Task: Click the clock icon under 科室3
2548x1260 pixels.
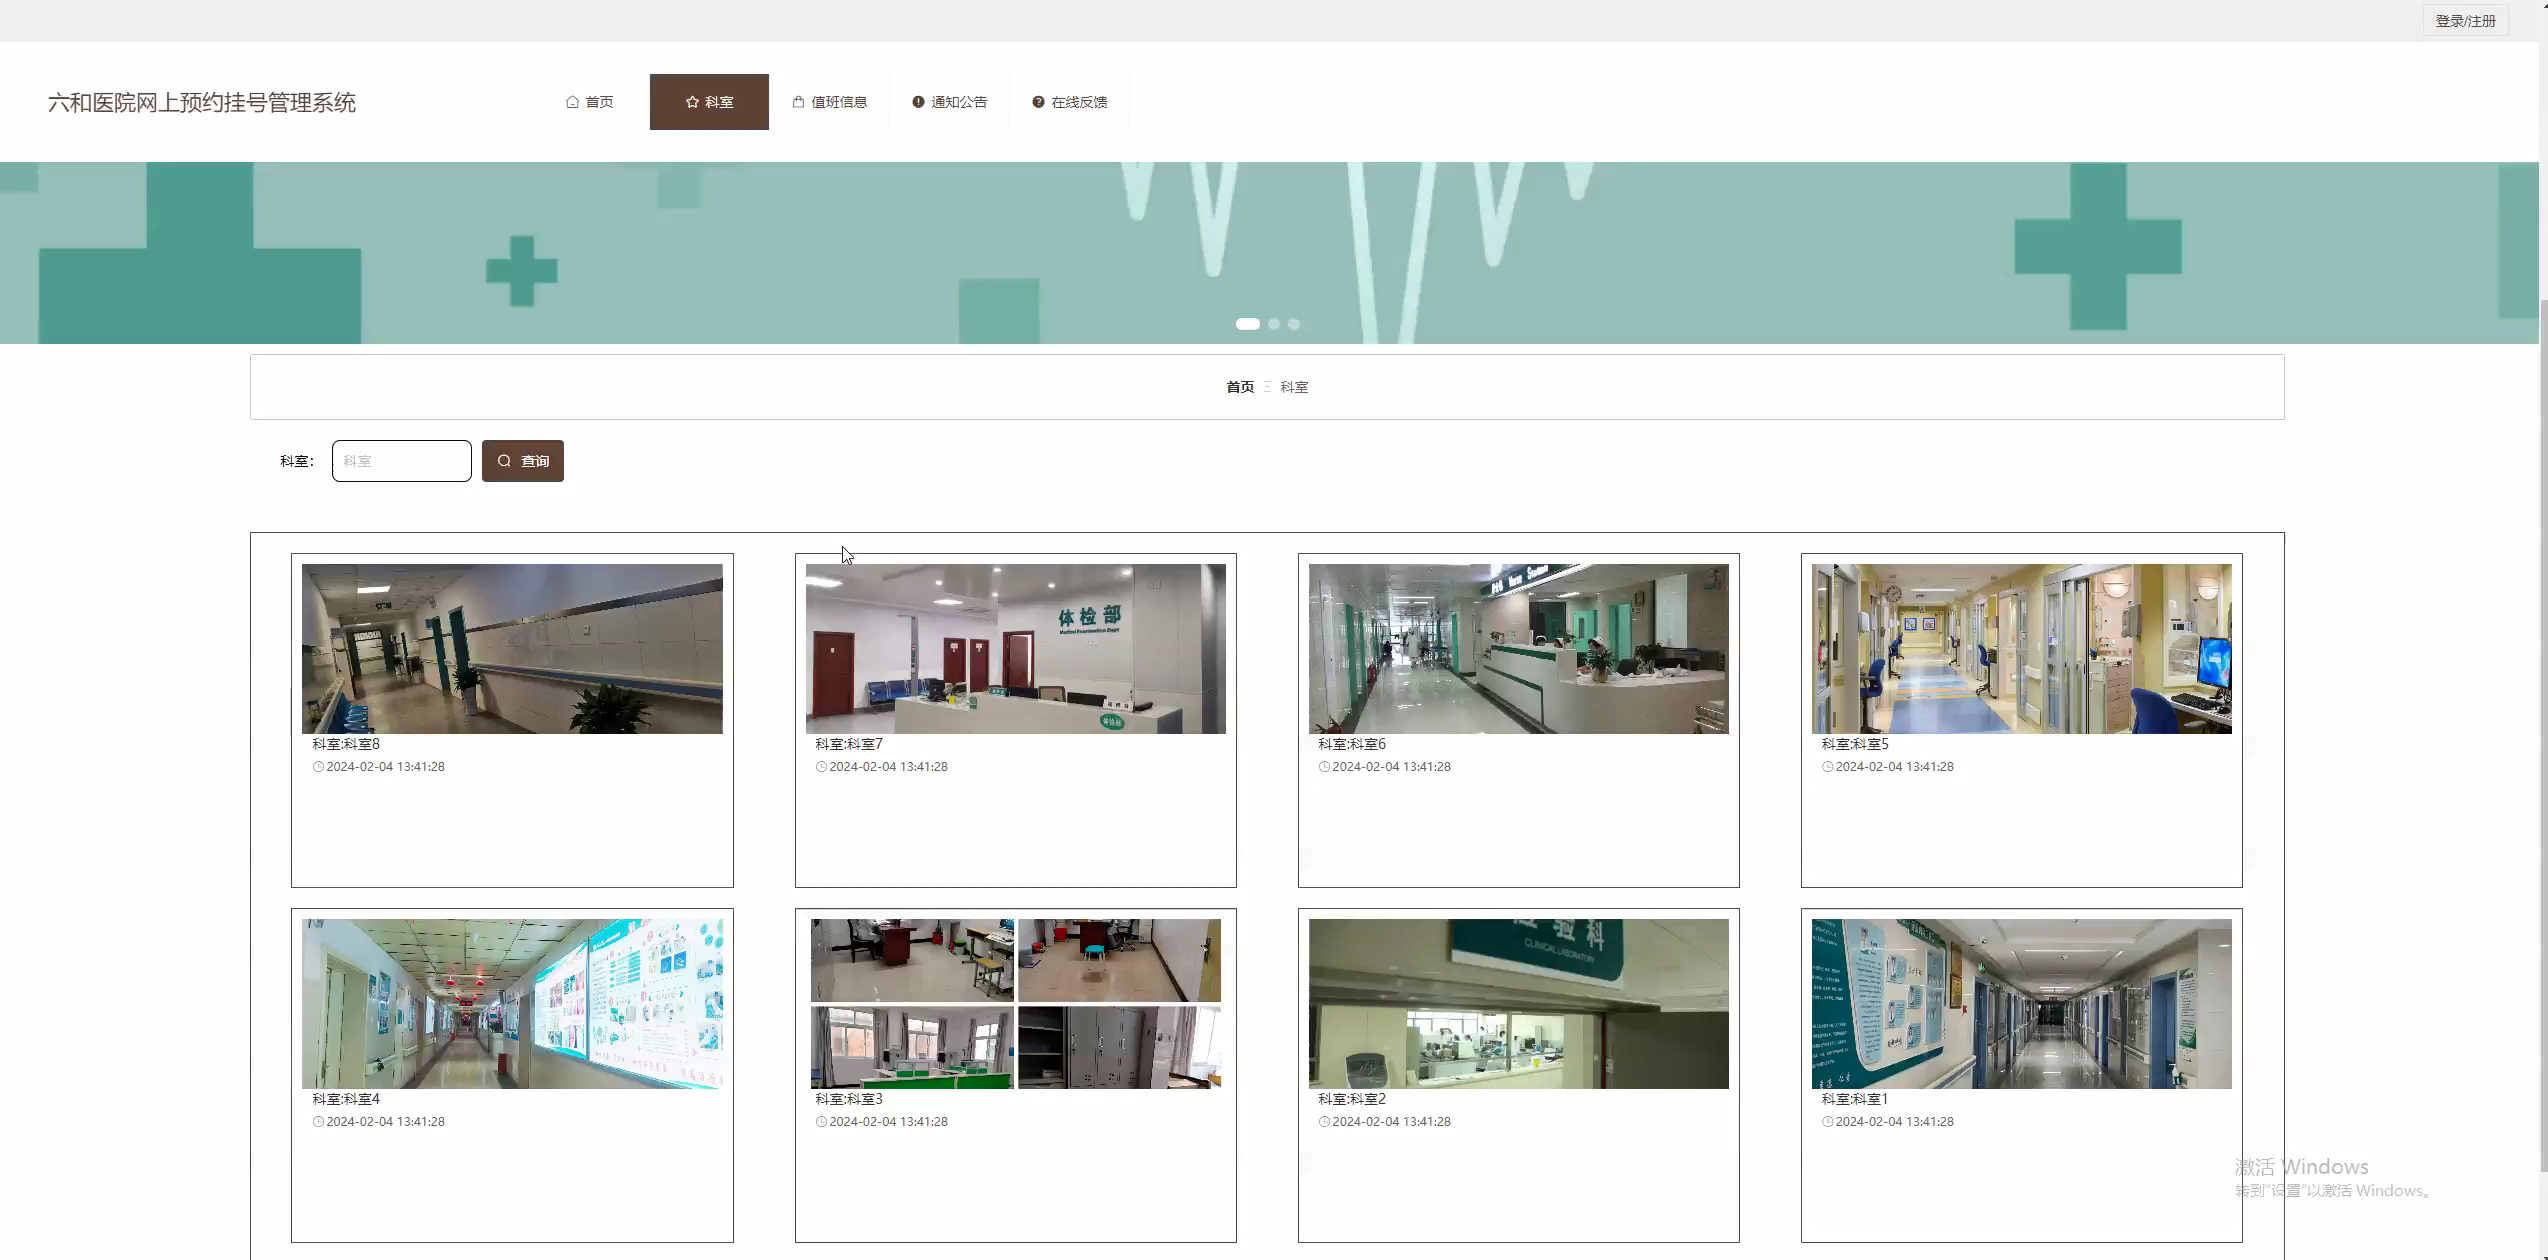Action: [821, 1122]
